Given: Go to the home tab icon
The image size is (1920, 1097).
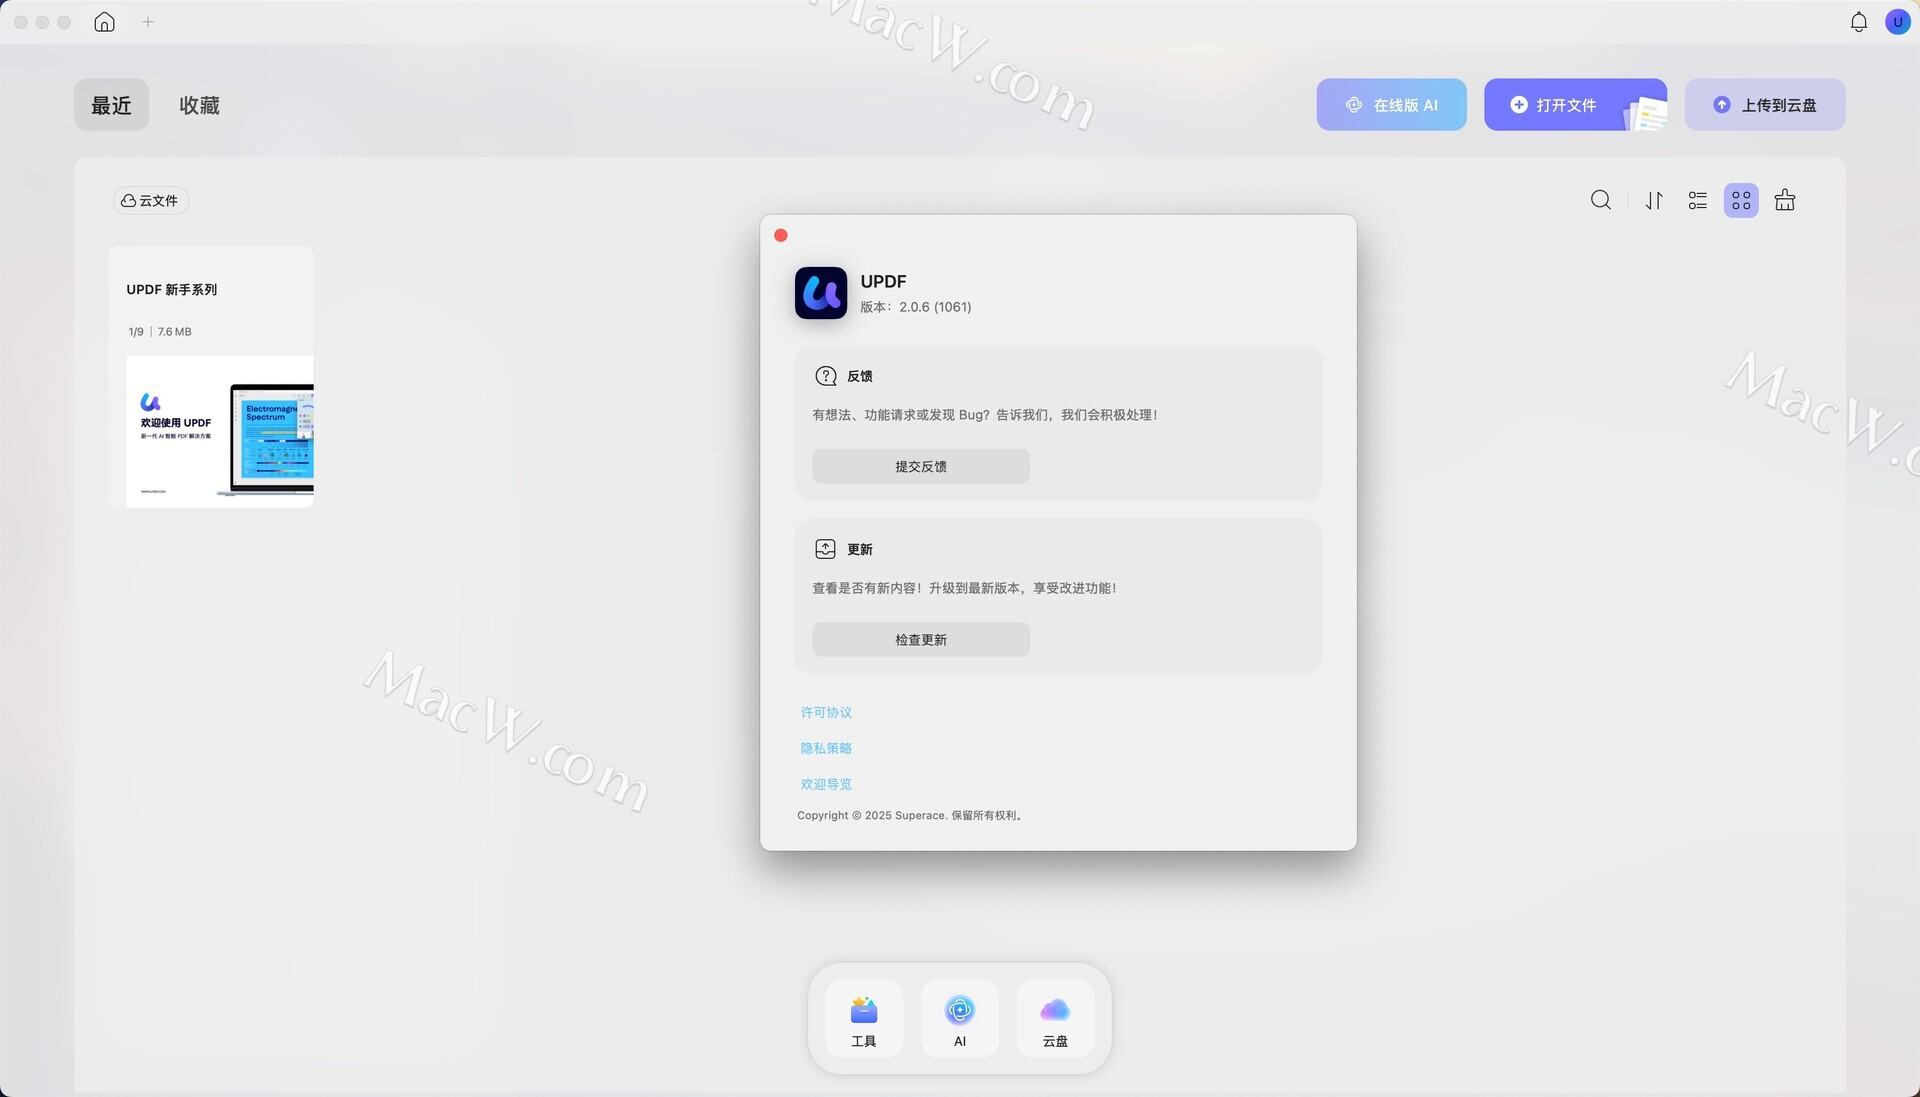Looking at the screenshot, I should (x=104, y=22).
